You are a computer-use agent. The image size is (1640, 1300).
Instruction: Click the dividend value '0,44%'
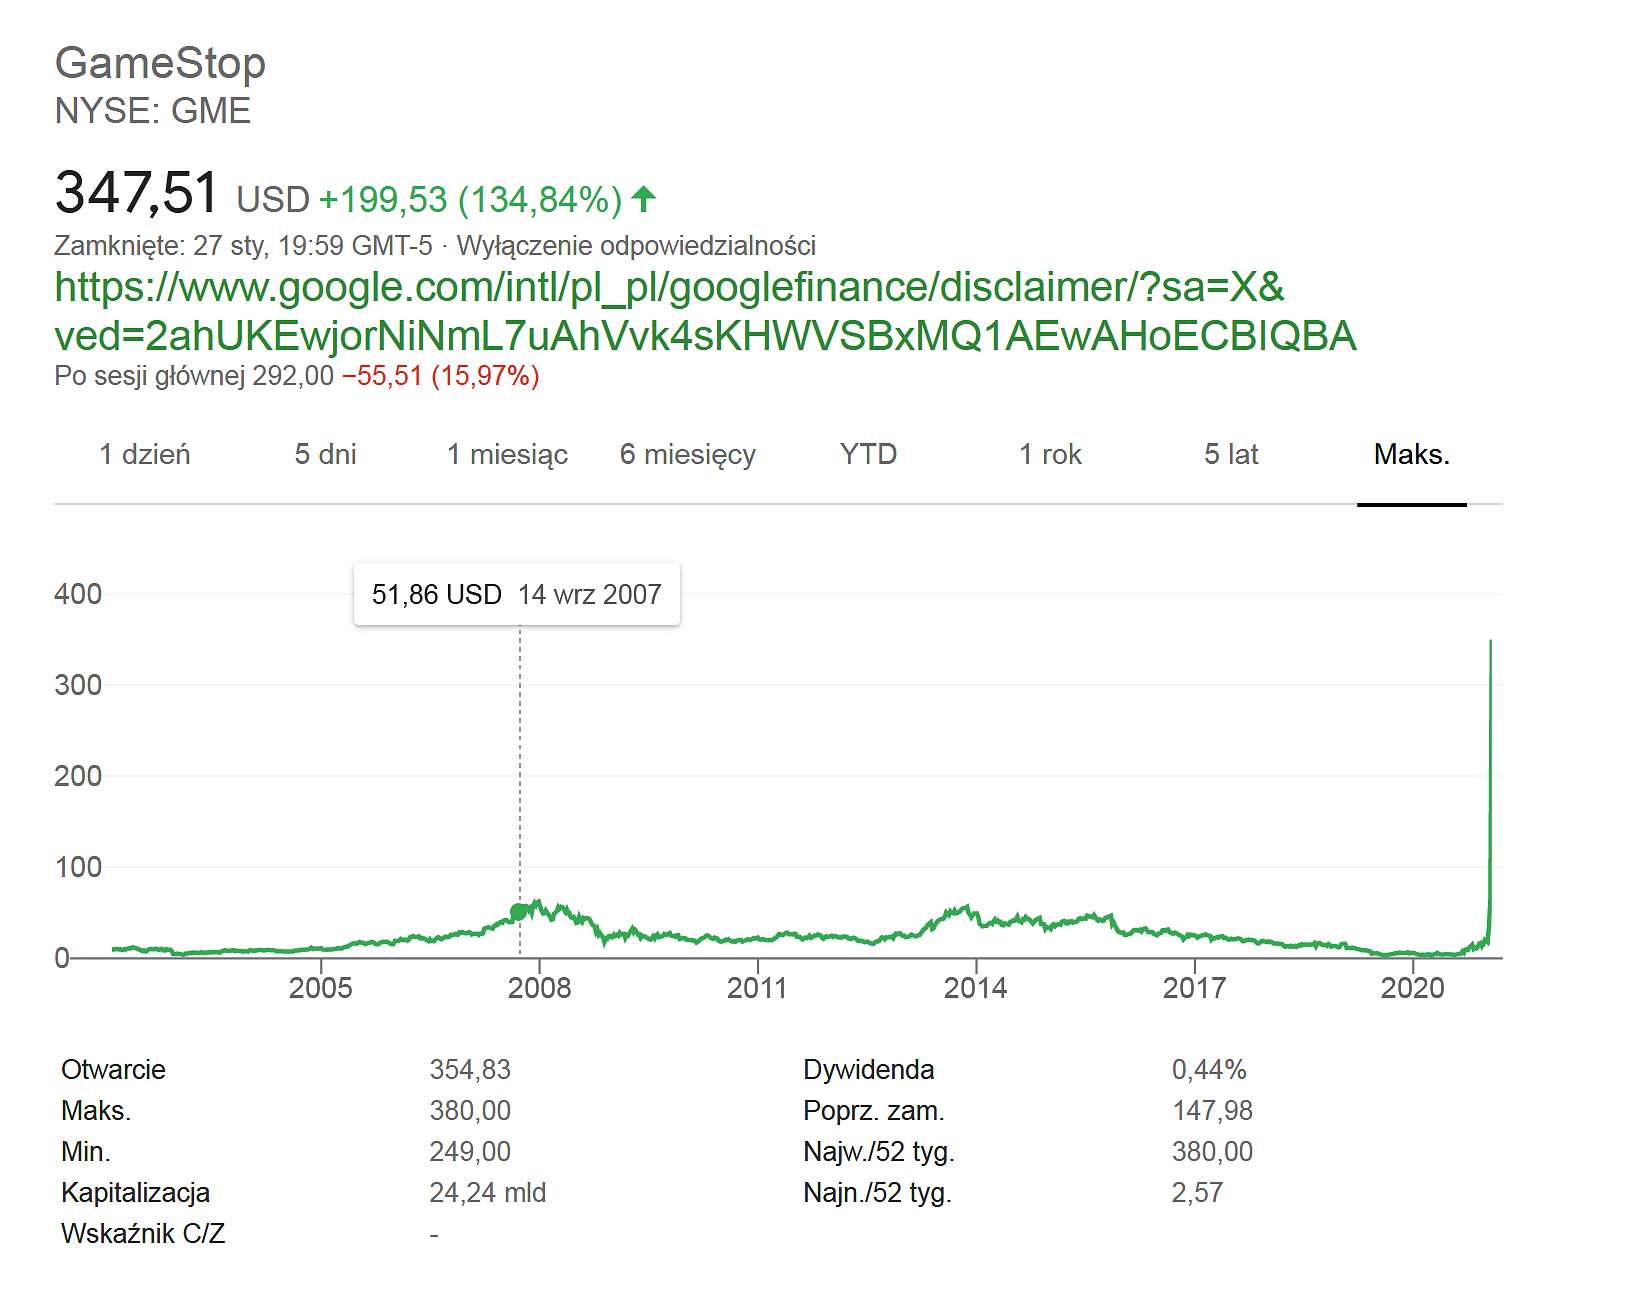(1209, 1070)
